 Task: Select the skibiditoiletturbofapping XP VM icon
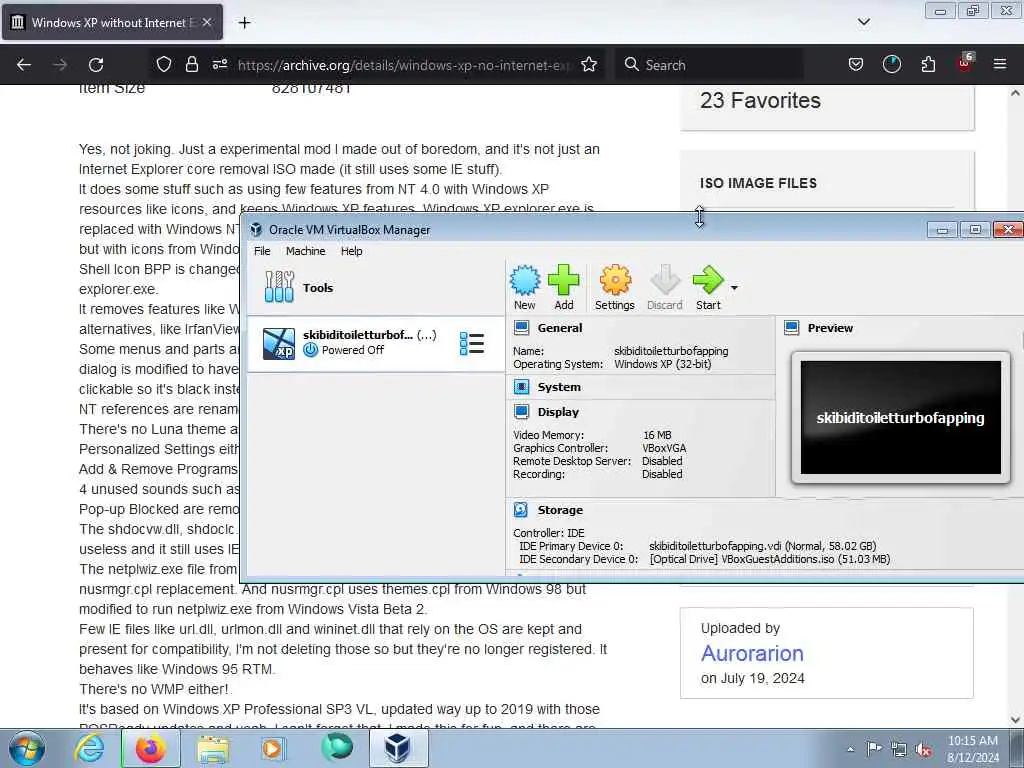[x=279, y=344]
